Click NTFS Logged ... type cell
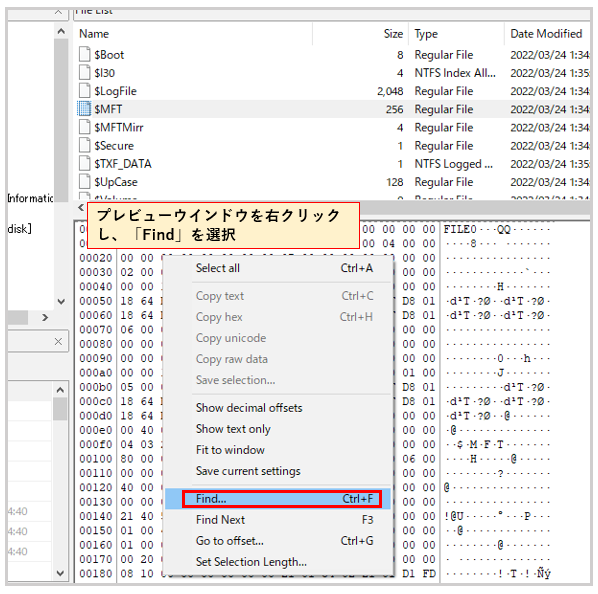Screen dimensions: 598x594 click(453, 164)
